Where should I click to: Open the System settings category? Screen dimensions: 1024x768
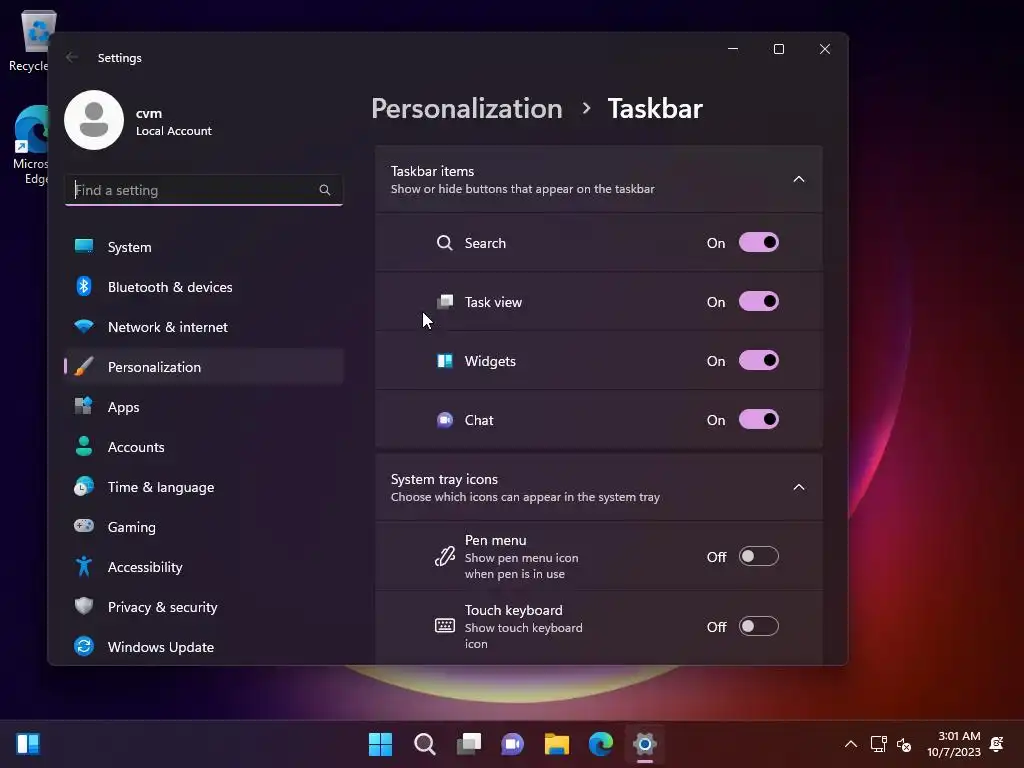pos(204,247)
